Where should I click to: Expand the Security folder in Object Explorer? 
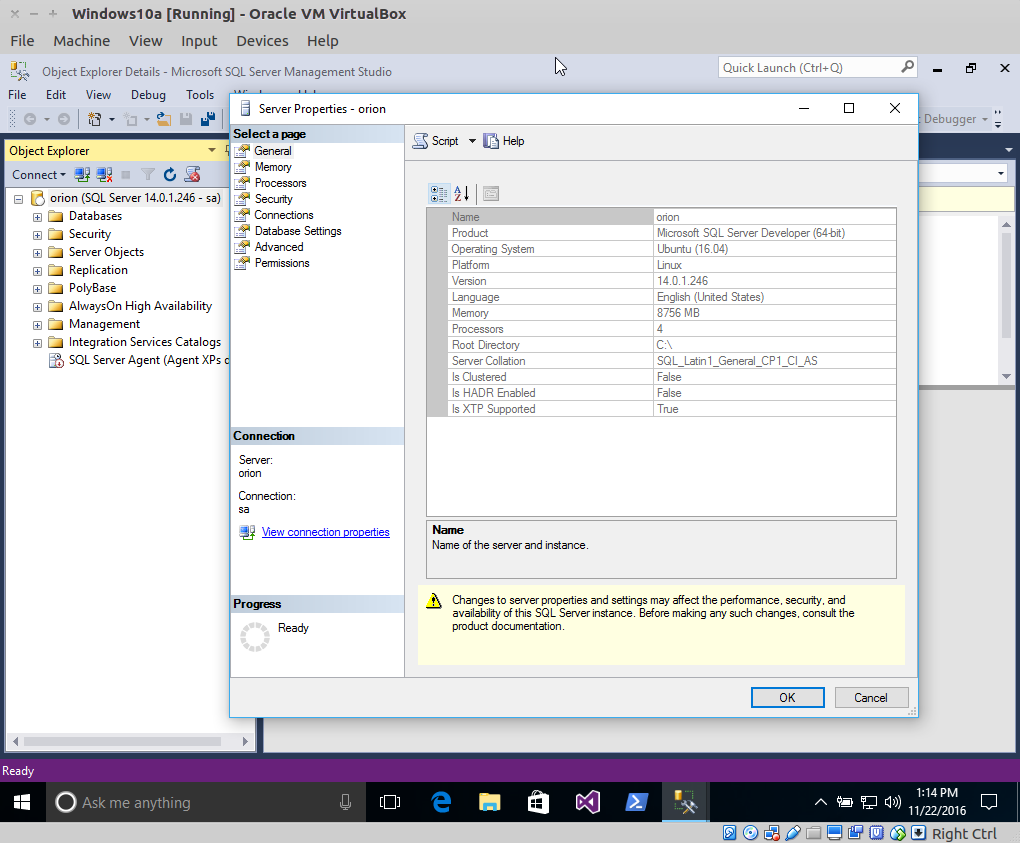tap(38, 235)
